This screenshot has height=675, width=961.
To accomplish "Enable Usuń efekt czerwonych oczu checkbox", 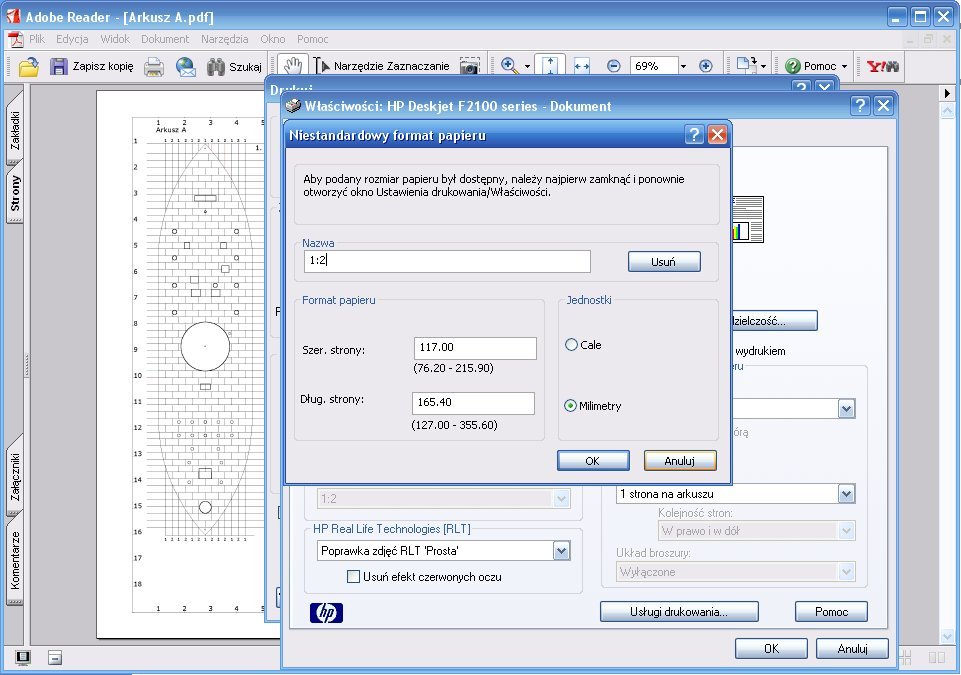I will tap(353, 577).
